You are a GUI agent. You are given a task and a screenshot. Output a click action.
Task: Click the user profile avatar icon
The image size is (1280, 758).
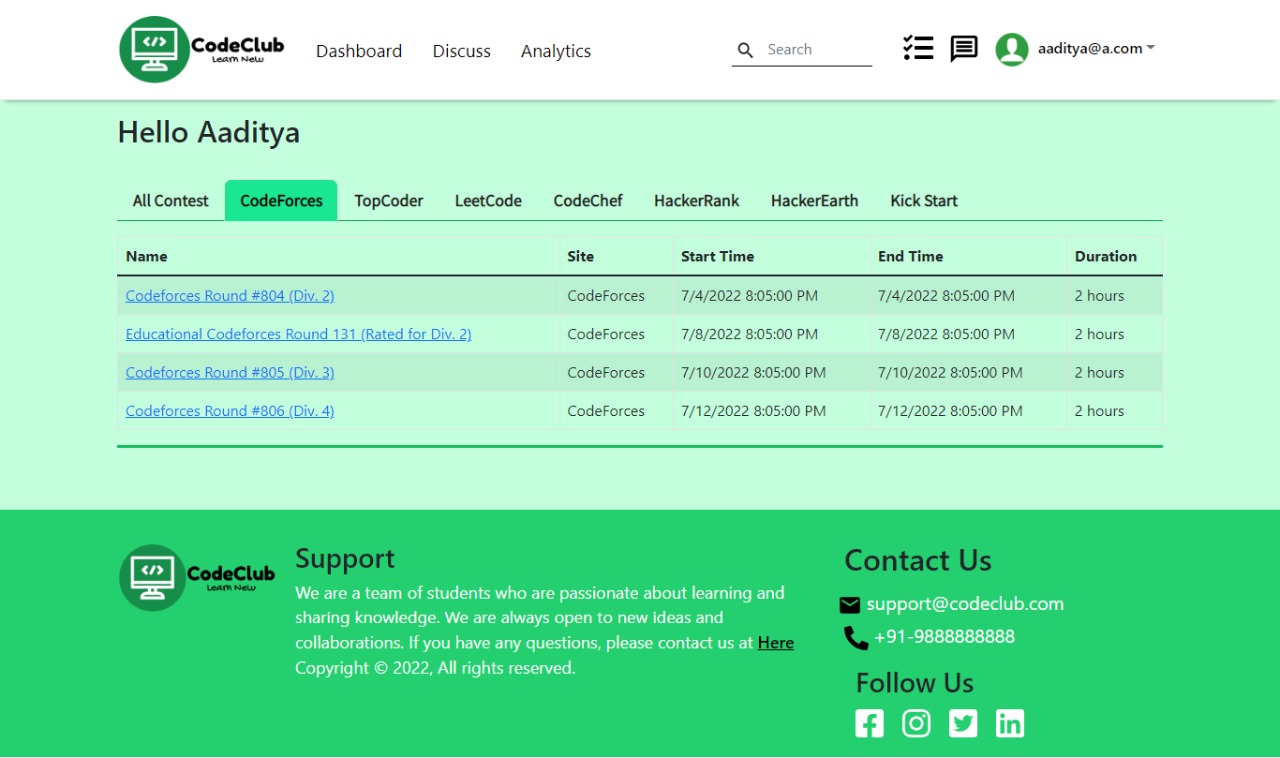[x=1011, y=48]
